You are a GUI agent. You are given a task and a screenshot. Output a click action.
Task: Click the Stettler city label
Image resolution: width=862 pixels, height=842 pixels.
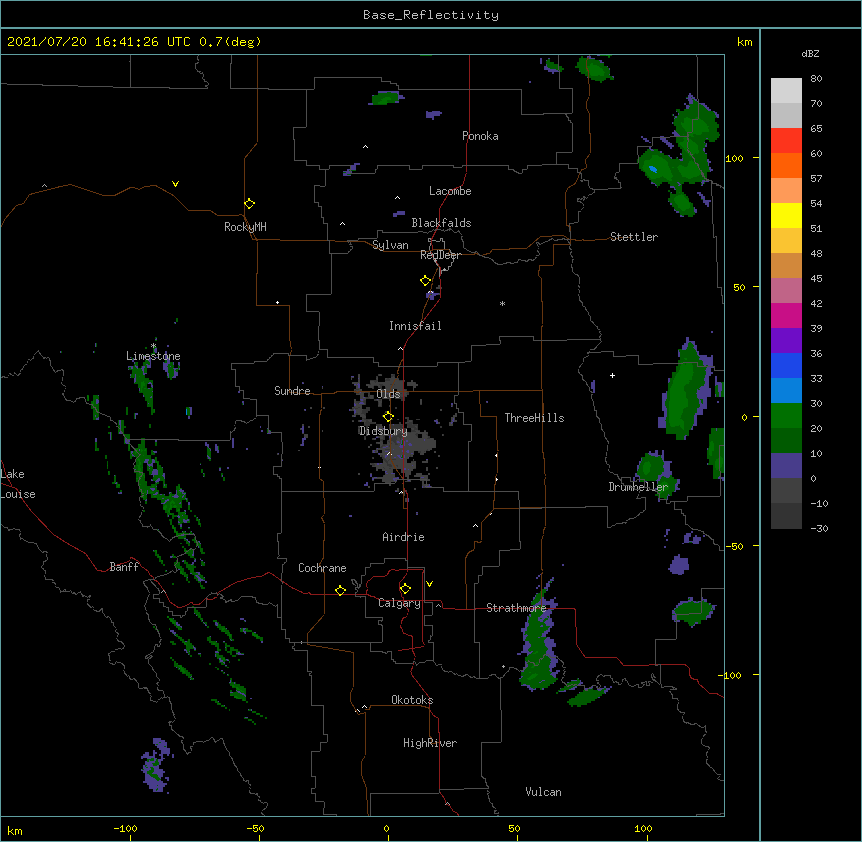coord(634,237)
